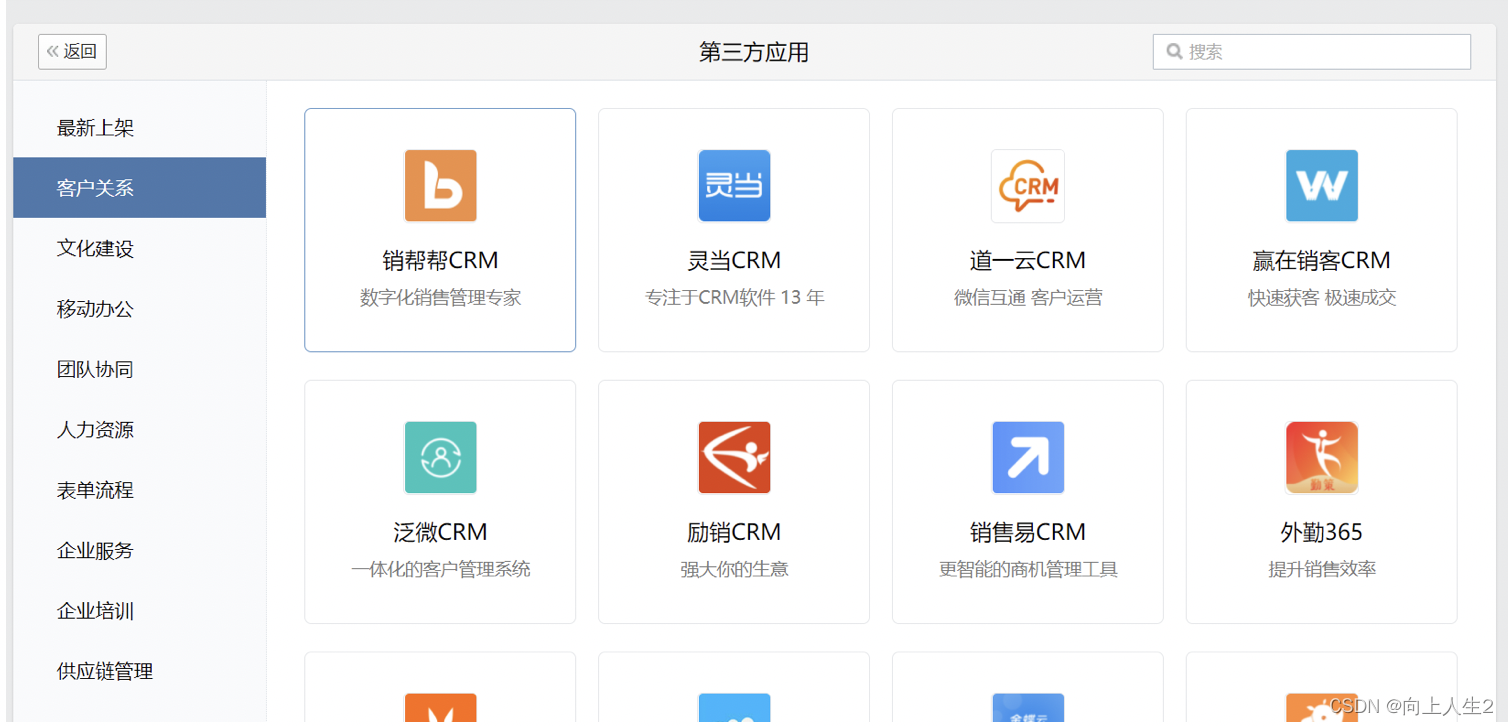Select the 移动办公 category

point(140,309)
